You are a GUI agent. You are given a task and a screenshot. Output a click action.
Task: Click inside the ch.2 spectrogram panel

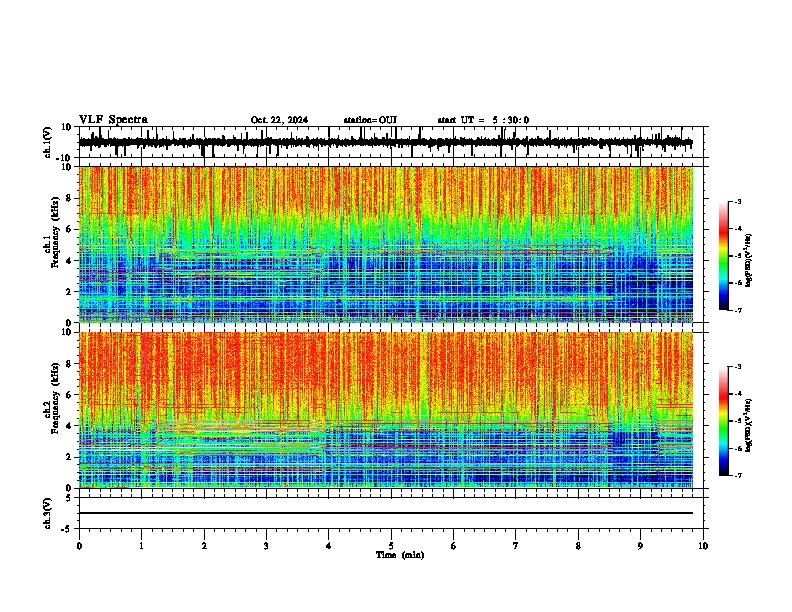click(386, 410)
